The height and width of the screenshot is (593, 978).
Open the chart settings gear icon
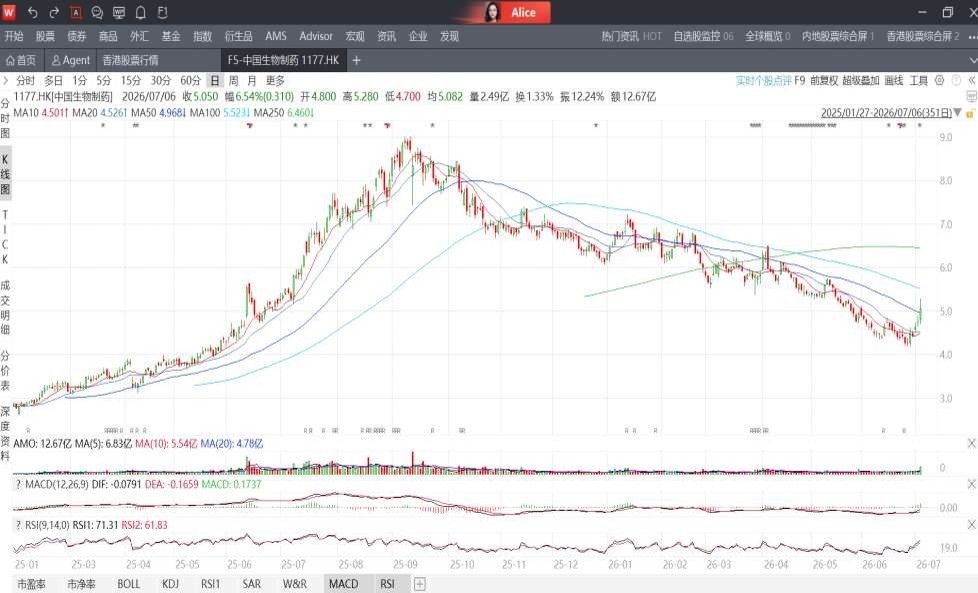[x=939, y=80]
